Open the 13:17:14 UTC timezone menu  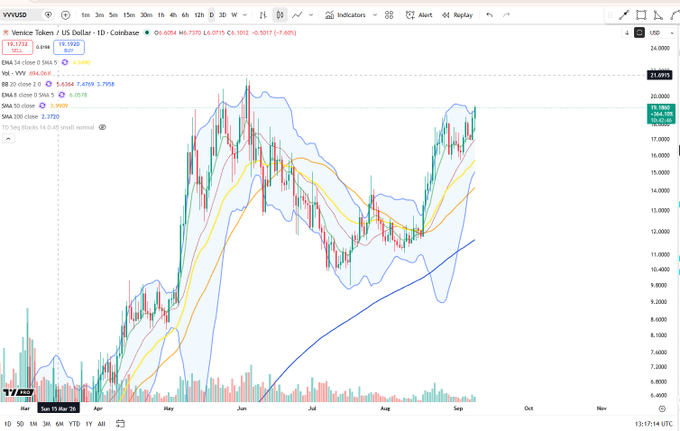pos(654,424)
